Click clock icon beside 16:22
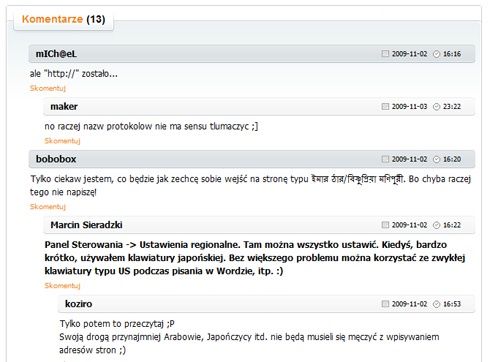The width and height of the screenshot is (490, 362). click(x=436, y=225)
